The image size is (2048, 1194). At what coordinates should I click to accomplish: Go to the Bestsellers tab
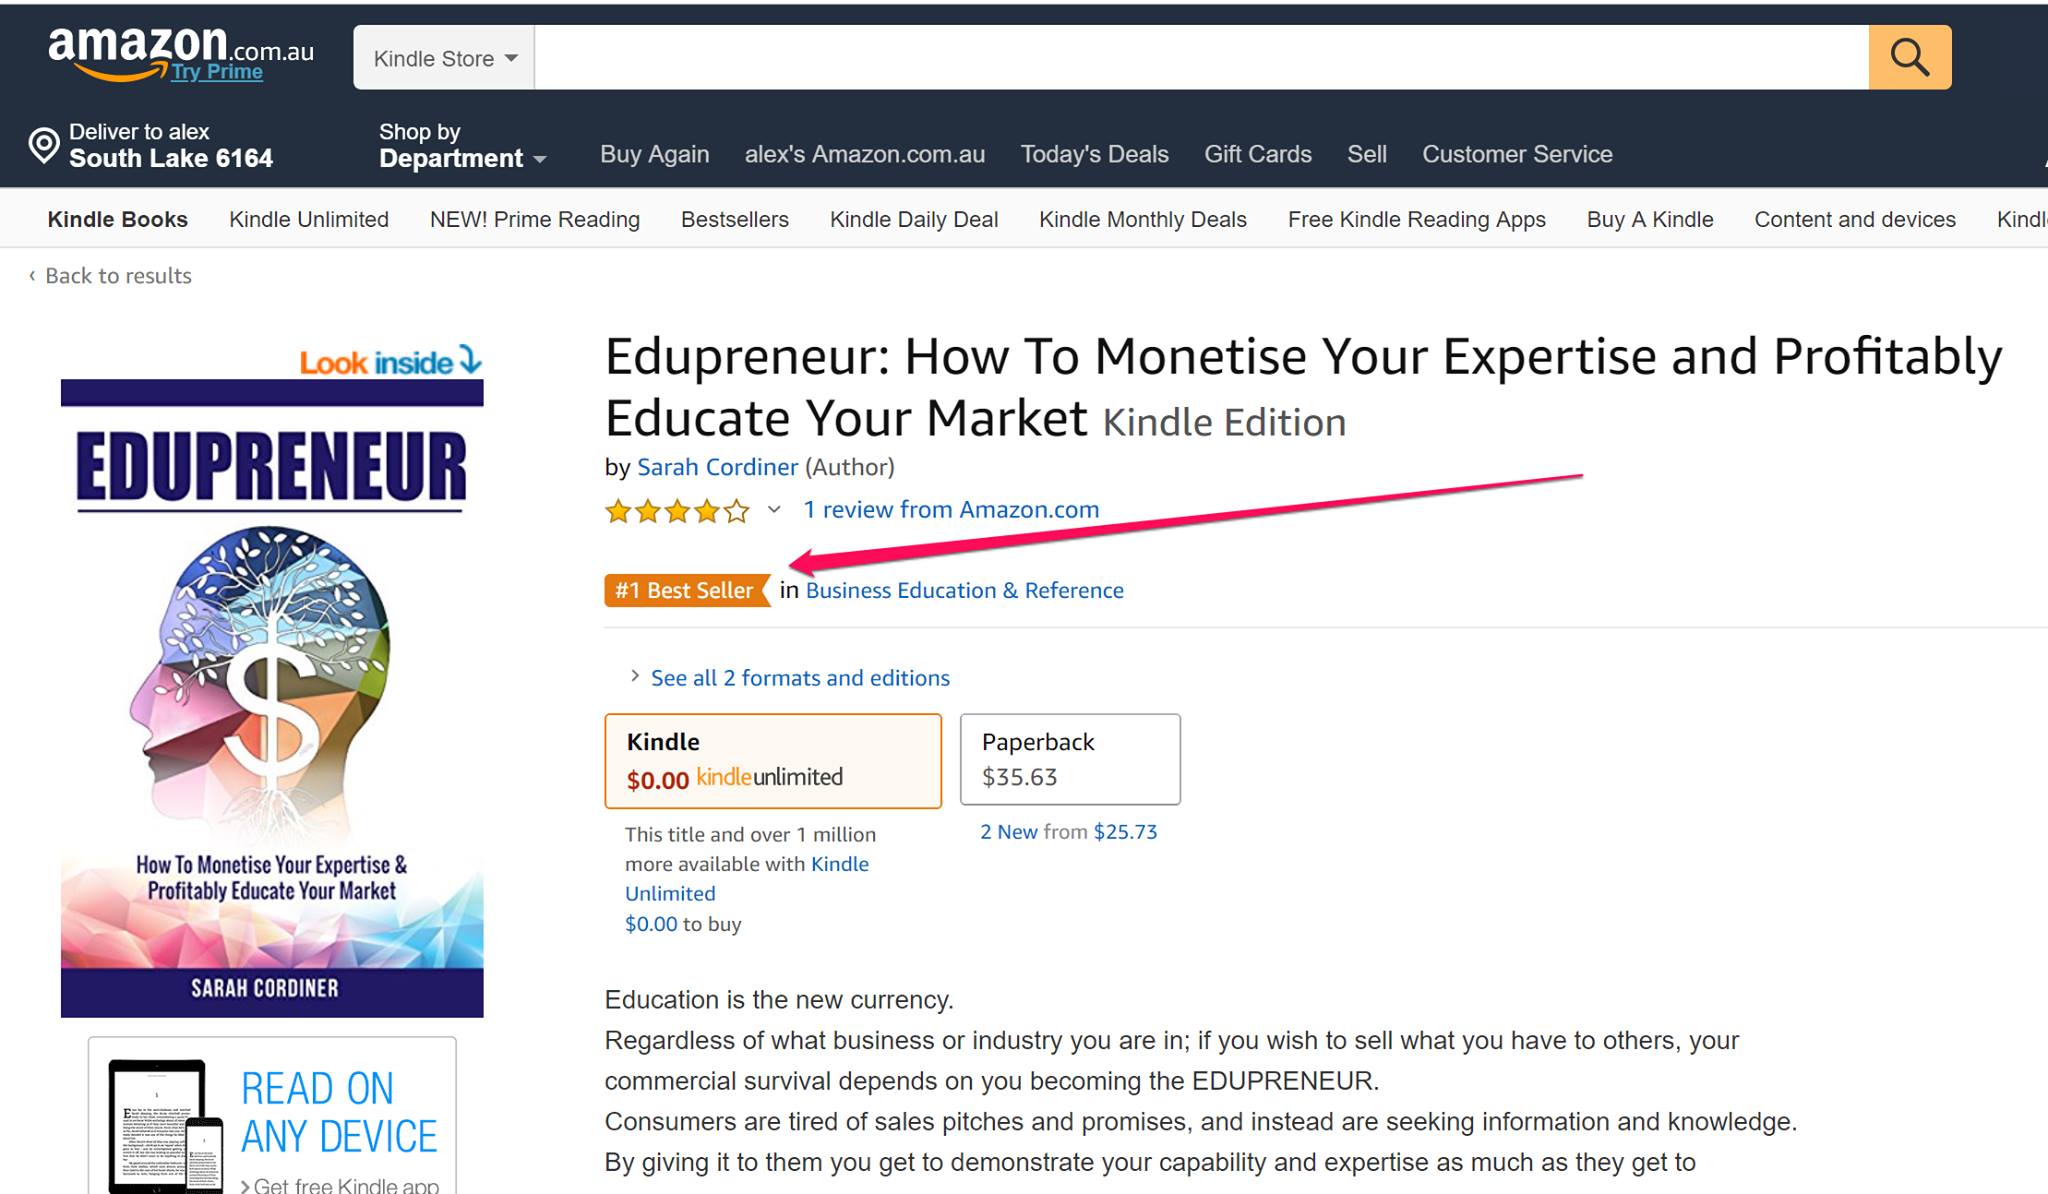click(734, 219)
